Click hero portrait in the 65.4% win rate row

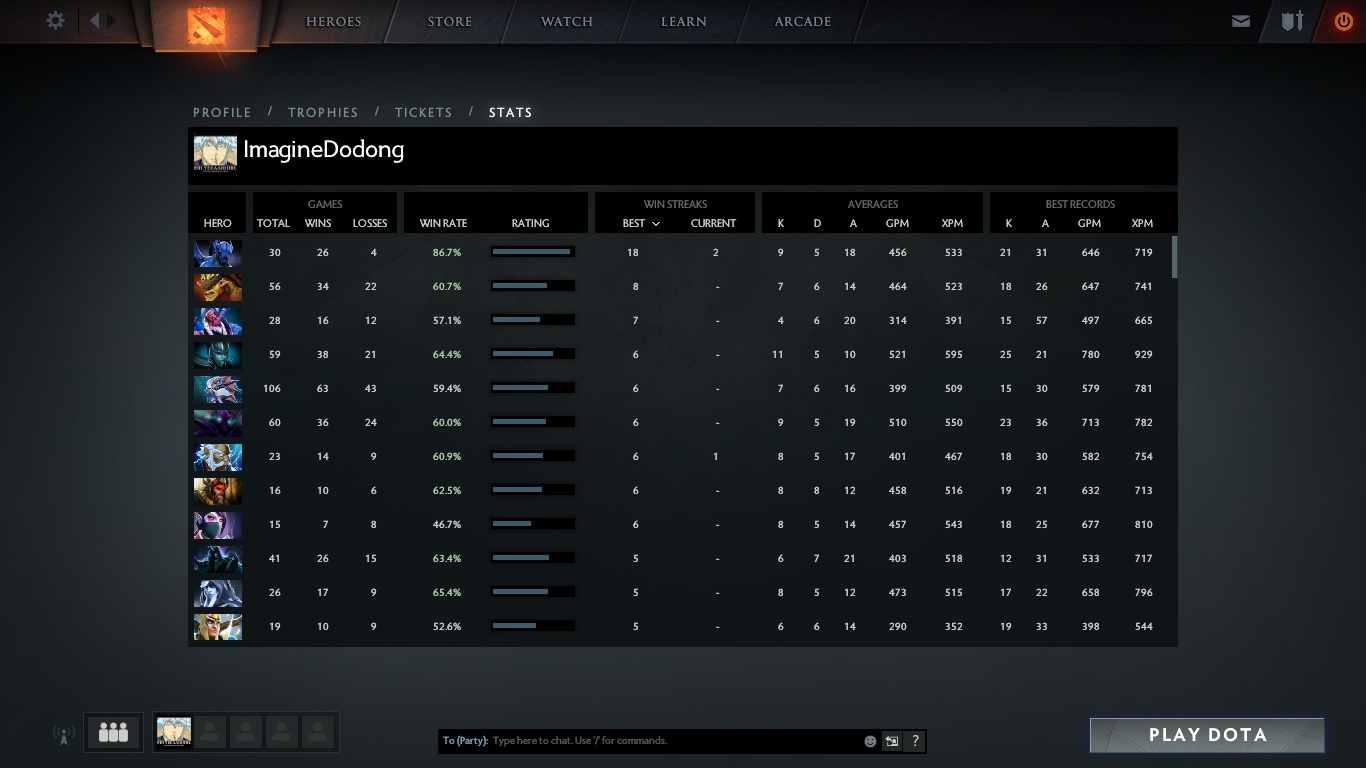217,593
